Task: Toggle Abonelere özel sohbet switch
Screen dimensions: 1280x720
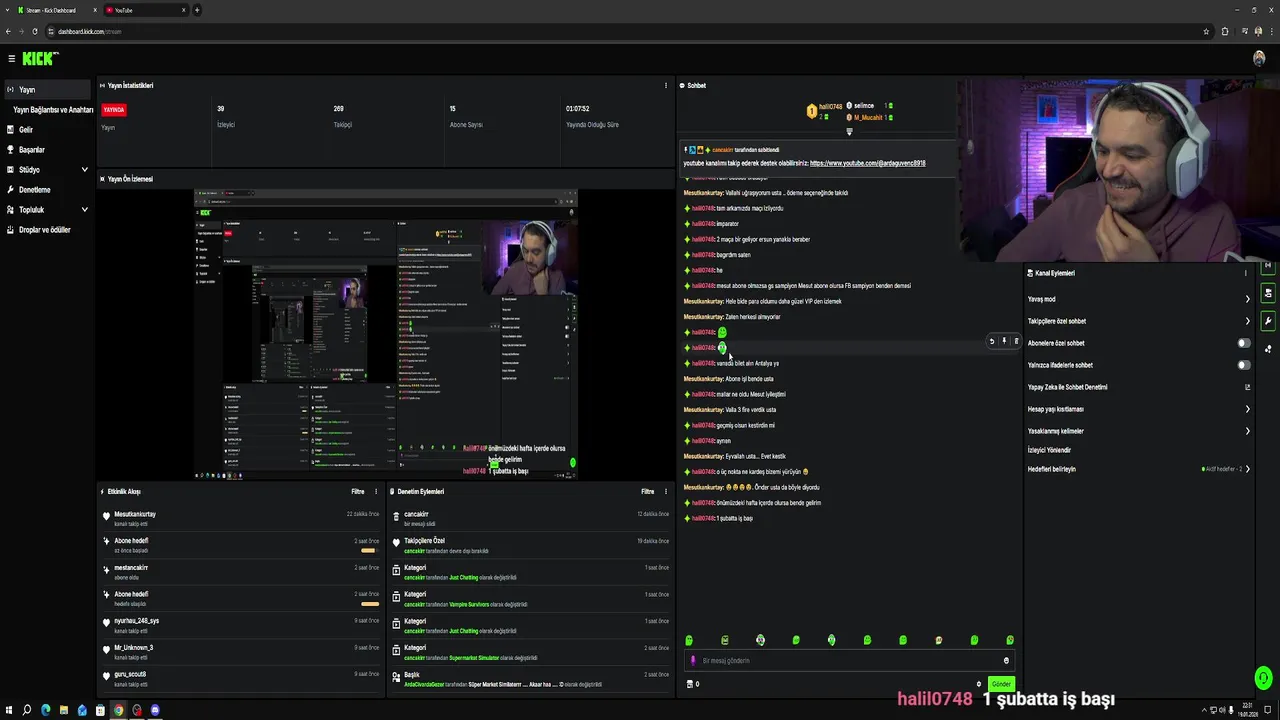Action: coord(1243,343)
